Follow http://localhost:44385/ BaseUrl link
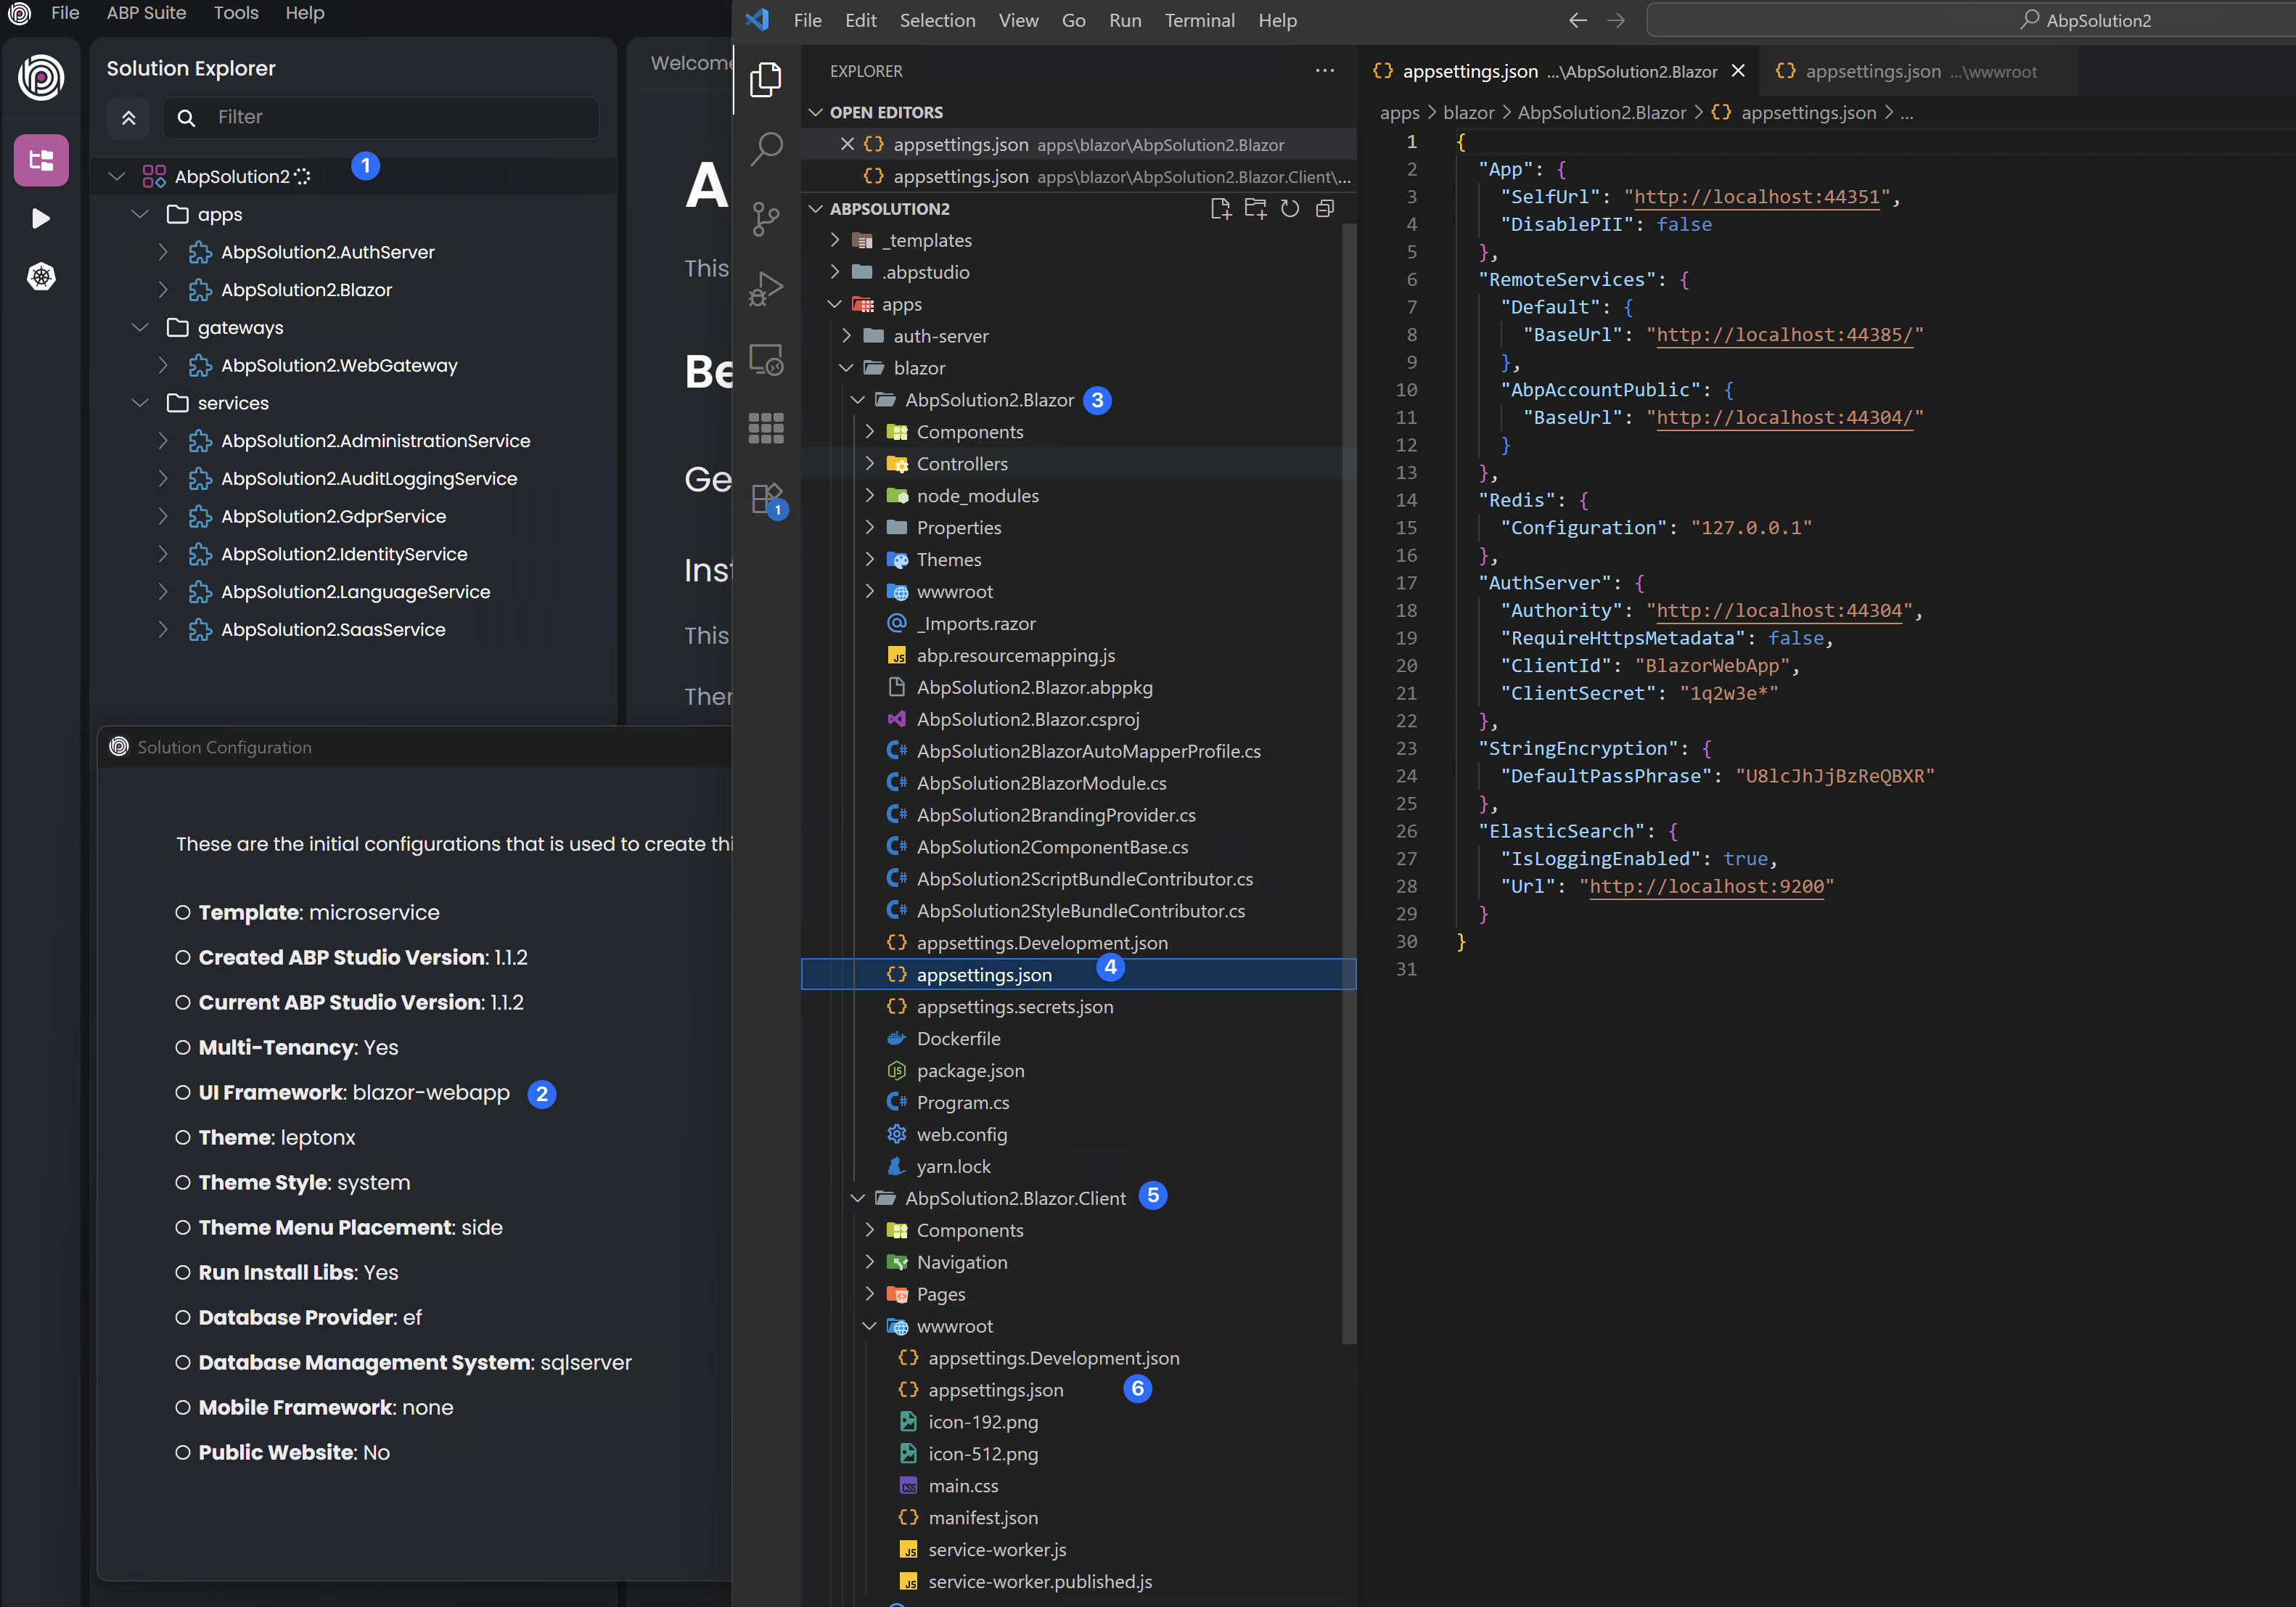 pos(1785,335)
